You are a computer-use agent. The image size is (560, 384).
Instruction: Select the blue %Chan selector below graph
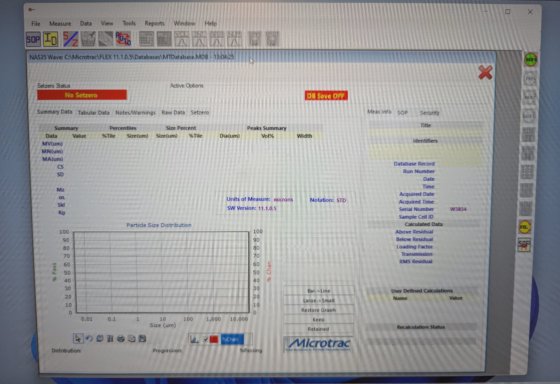[x=232, y=339]
